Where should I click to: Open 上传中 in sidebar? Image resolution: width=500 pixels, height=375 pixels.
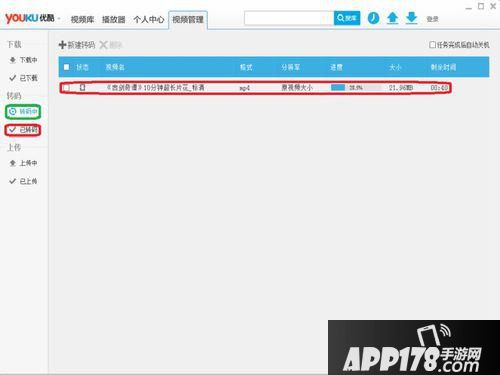click(23, 163)
